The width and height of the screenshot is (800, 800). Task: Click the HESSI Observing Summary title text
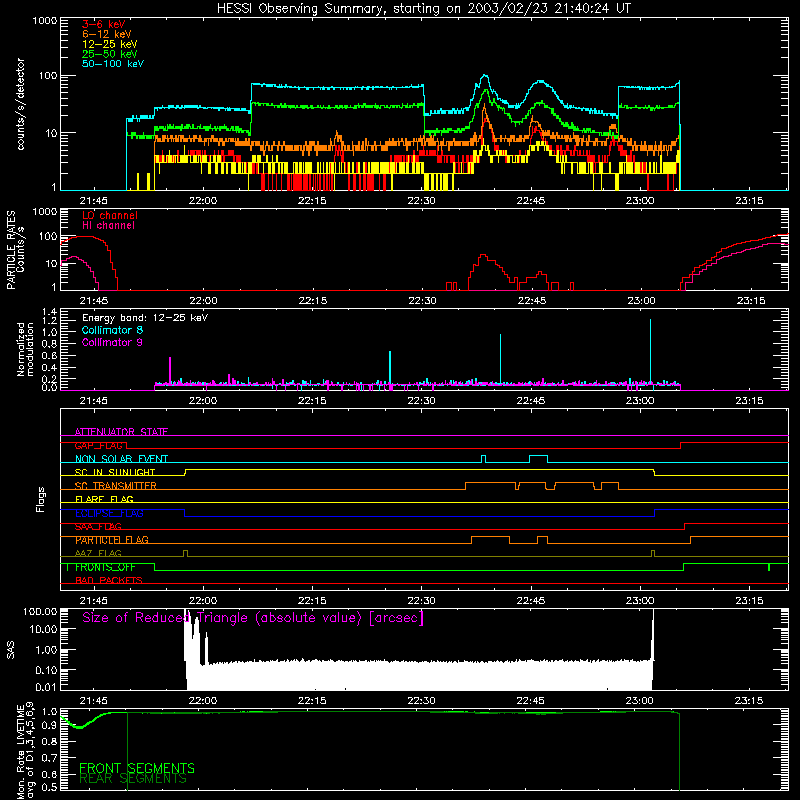click(424, 8)
